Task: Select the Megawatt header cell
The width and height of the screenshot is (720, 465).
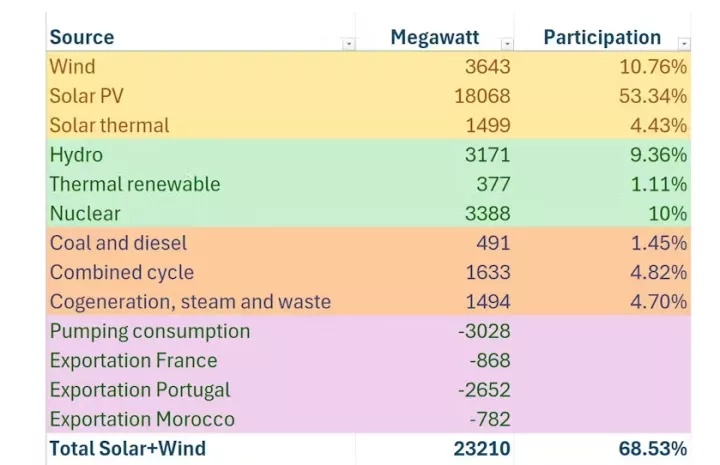Action: 435,37
